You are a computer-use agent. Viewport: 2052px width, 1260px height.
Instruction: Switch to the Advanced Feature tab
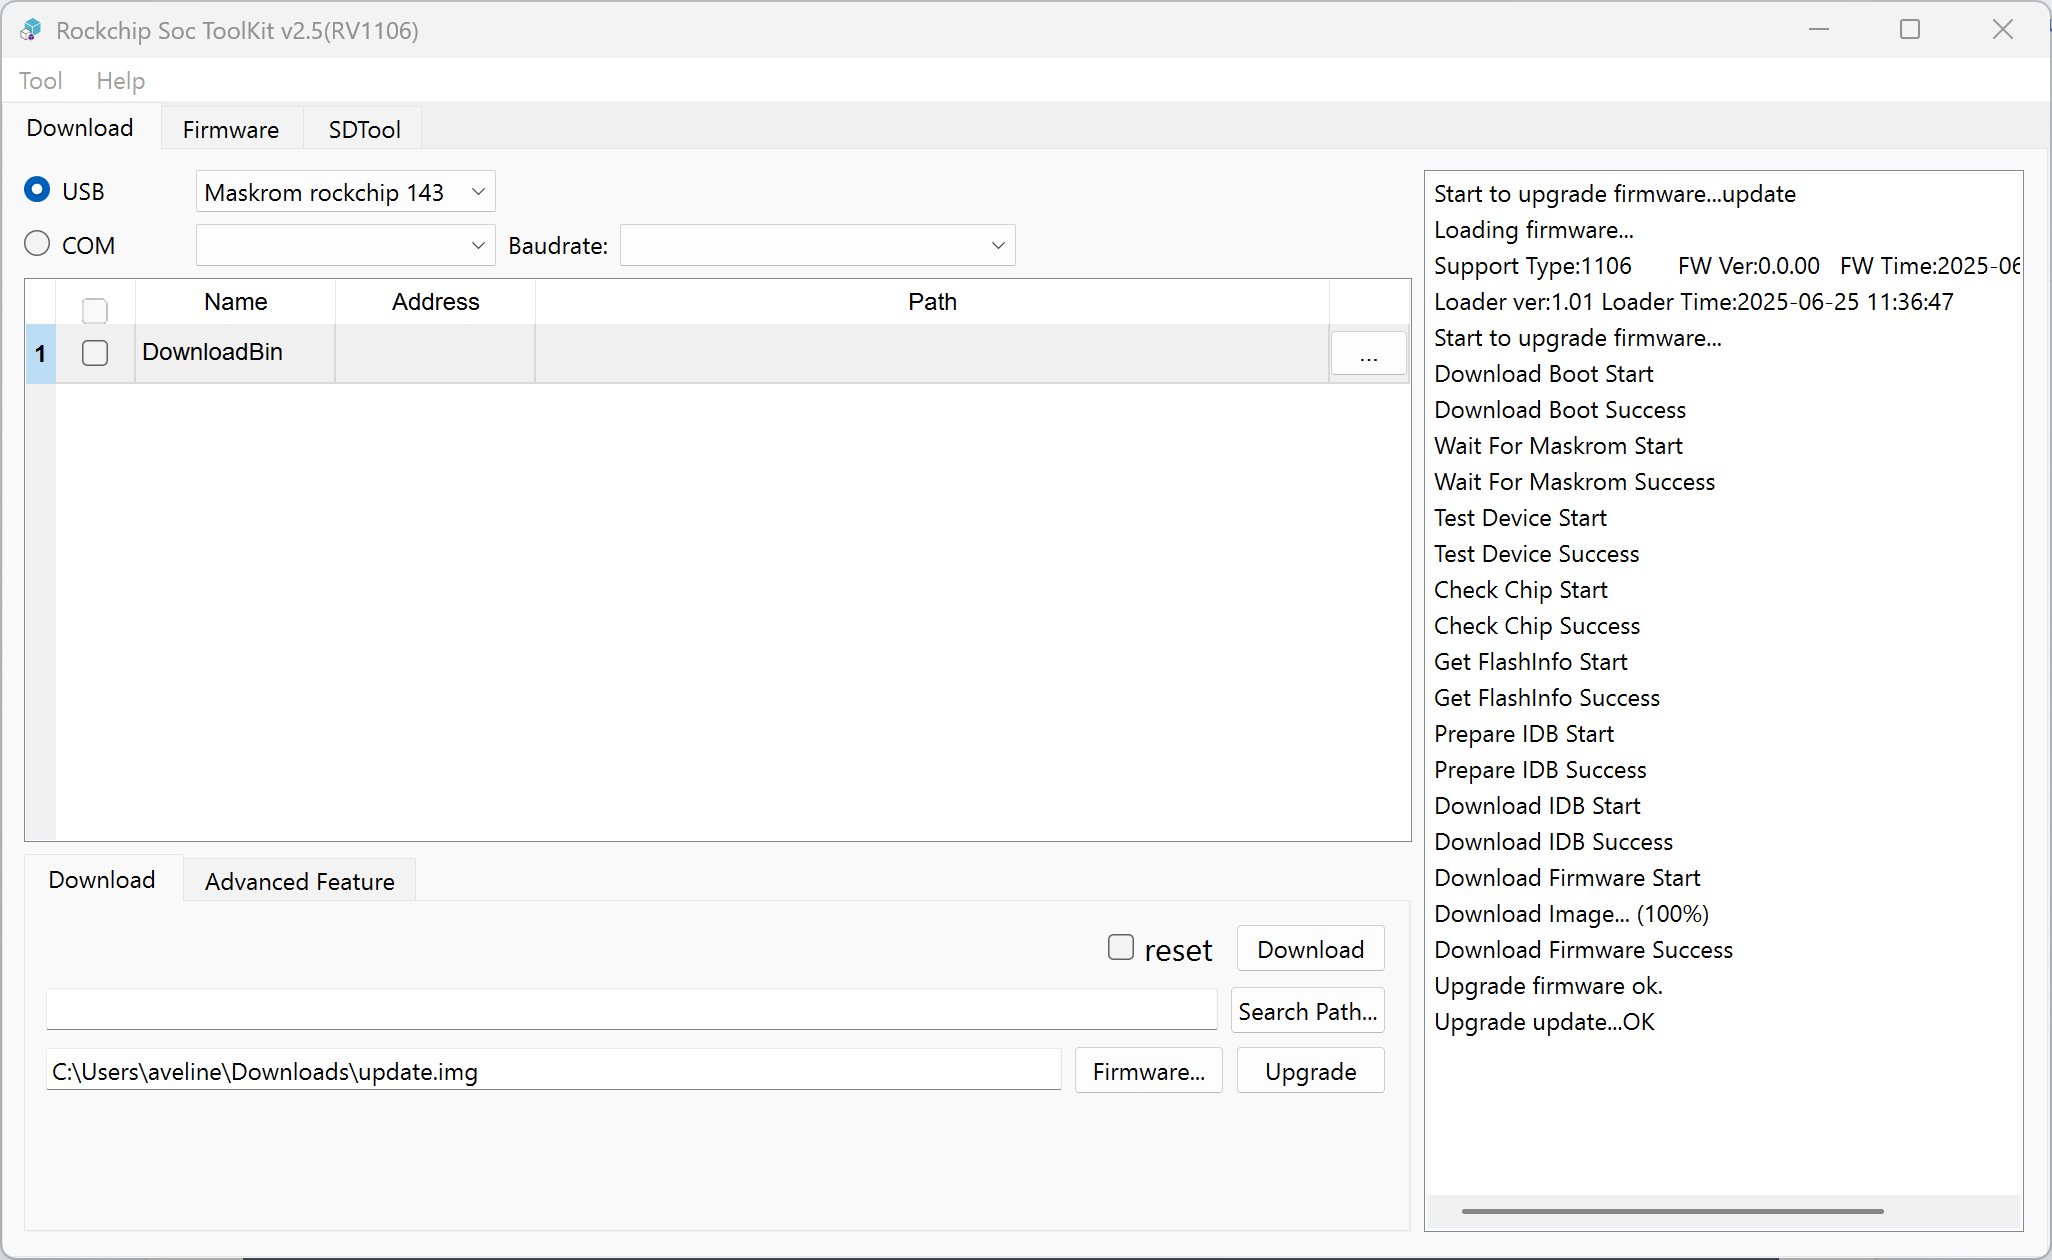(x=299, y=881)
